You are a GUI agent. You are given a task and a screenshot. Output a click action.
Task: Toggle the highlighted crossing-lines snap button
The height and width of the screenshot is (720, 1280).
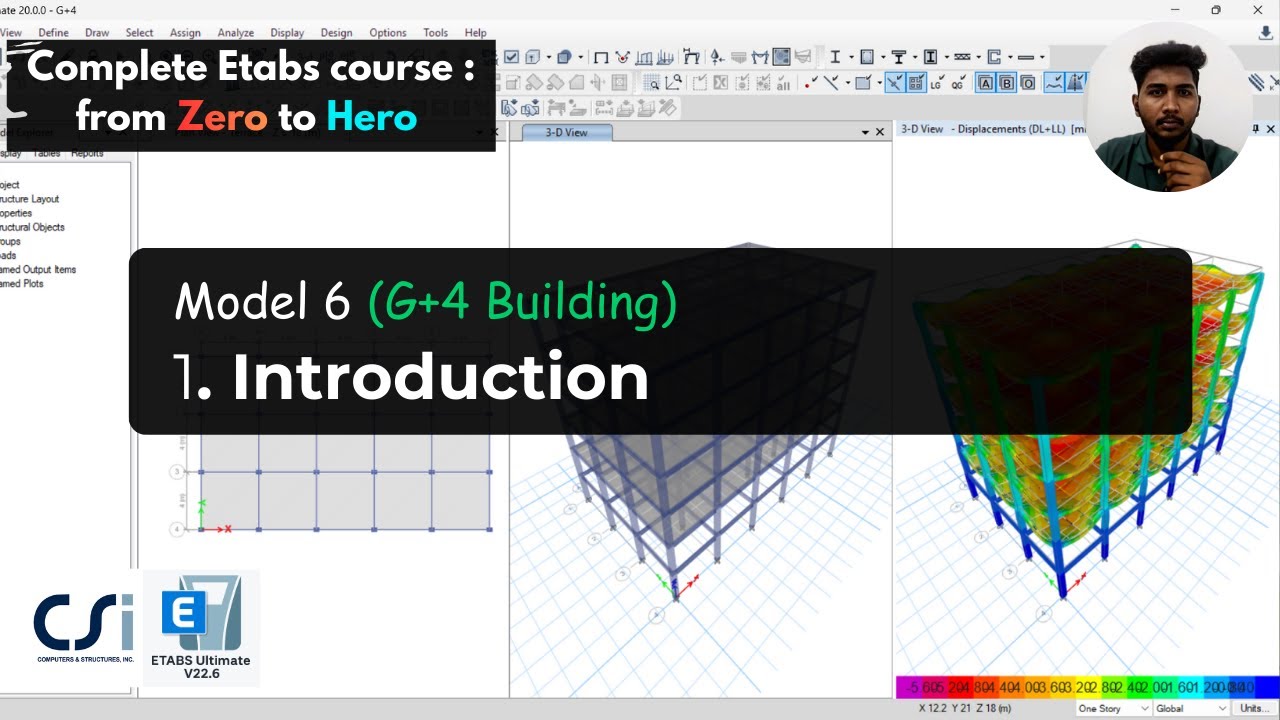point(895,83)
